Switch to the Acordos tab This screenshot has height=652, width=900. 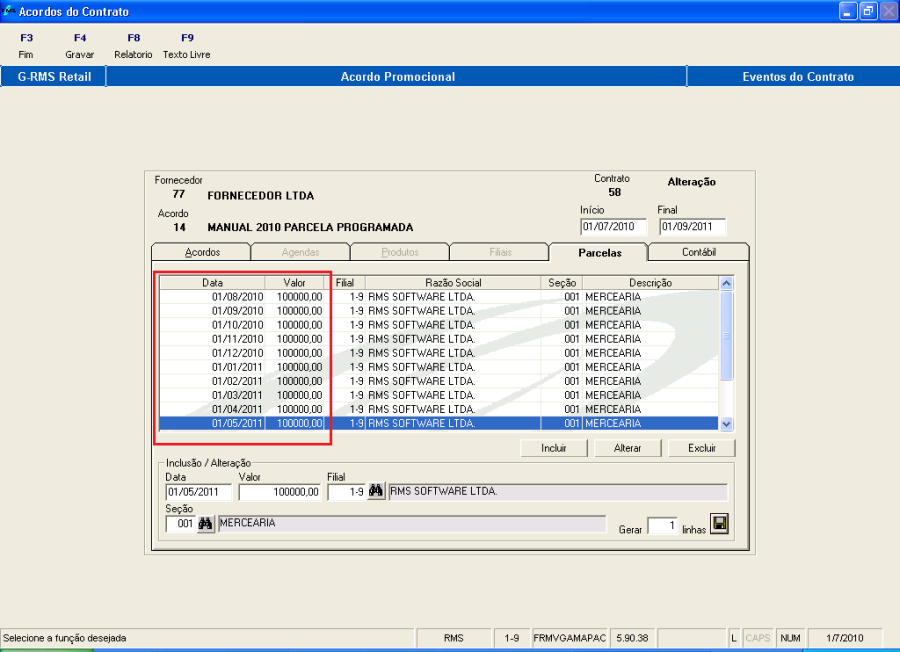pyautogui.click(x=201, y=252)
